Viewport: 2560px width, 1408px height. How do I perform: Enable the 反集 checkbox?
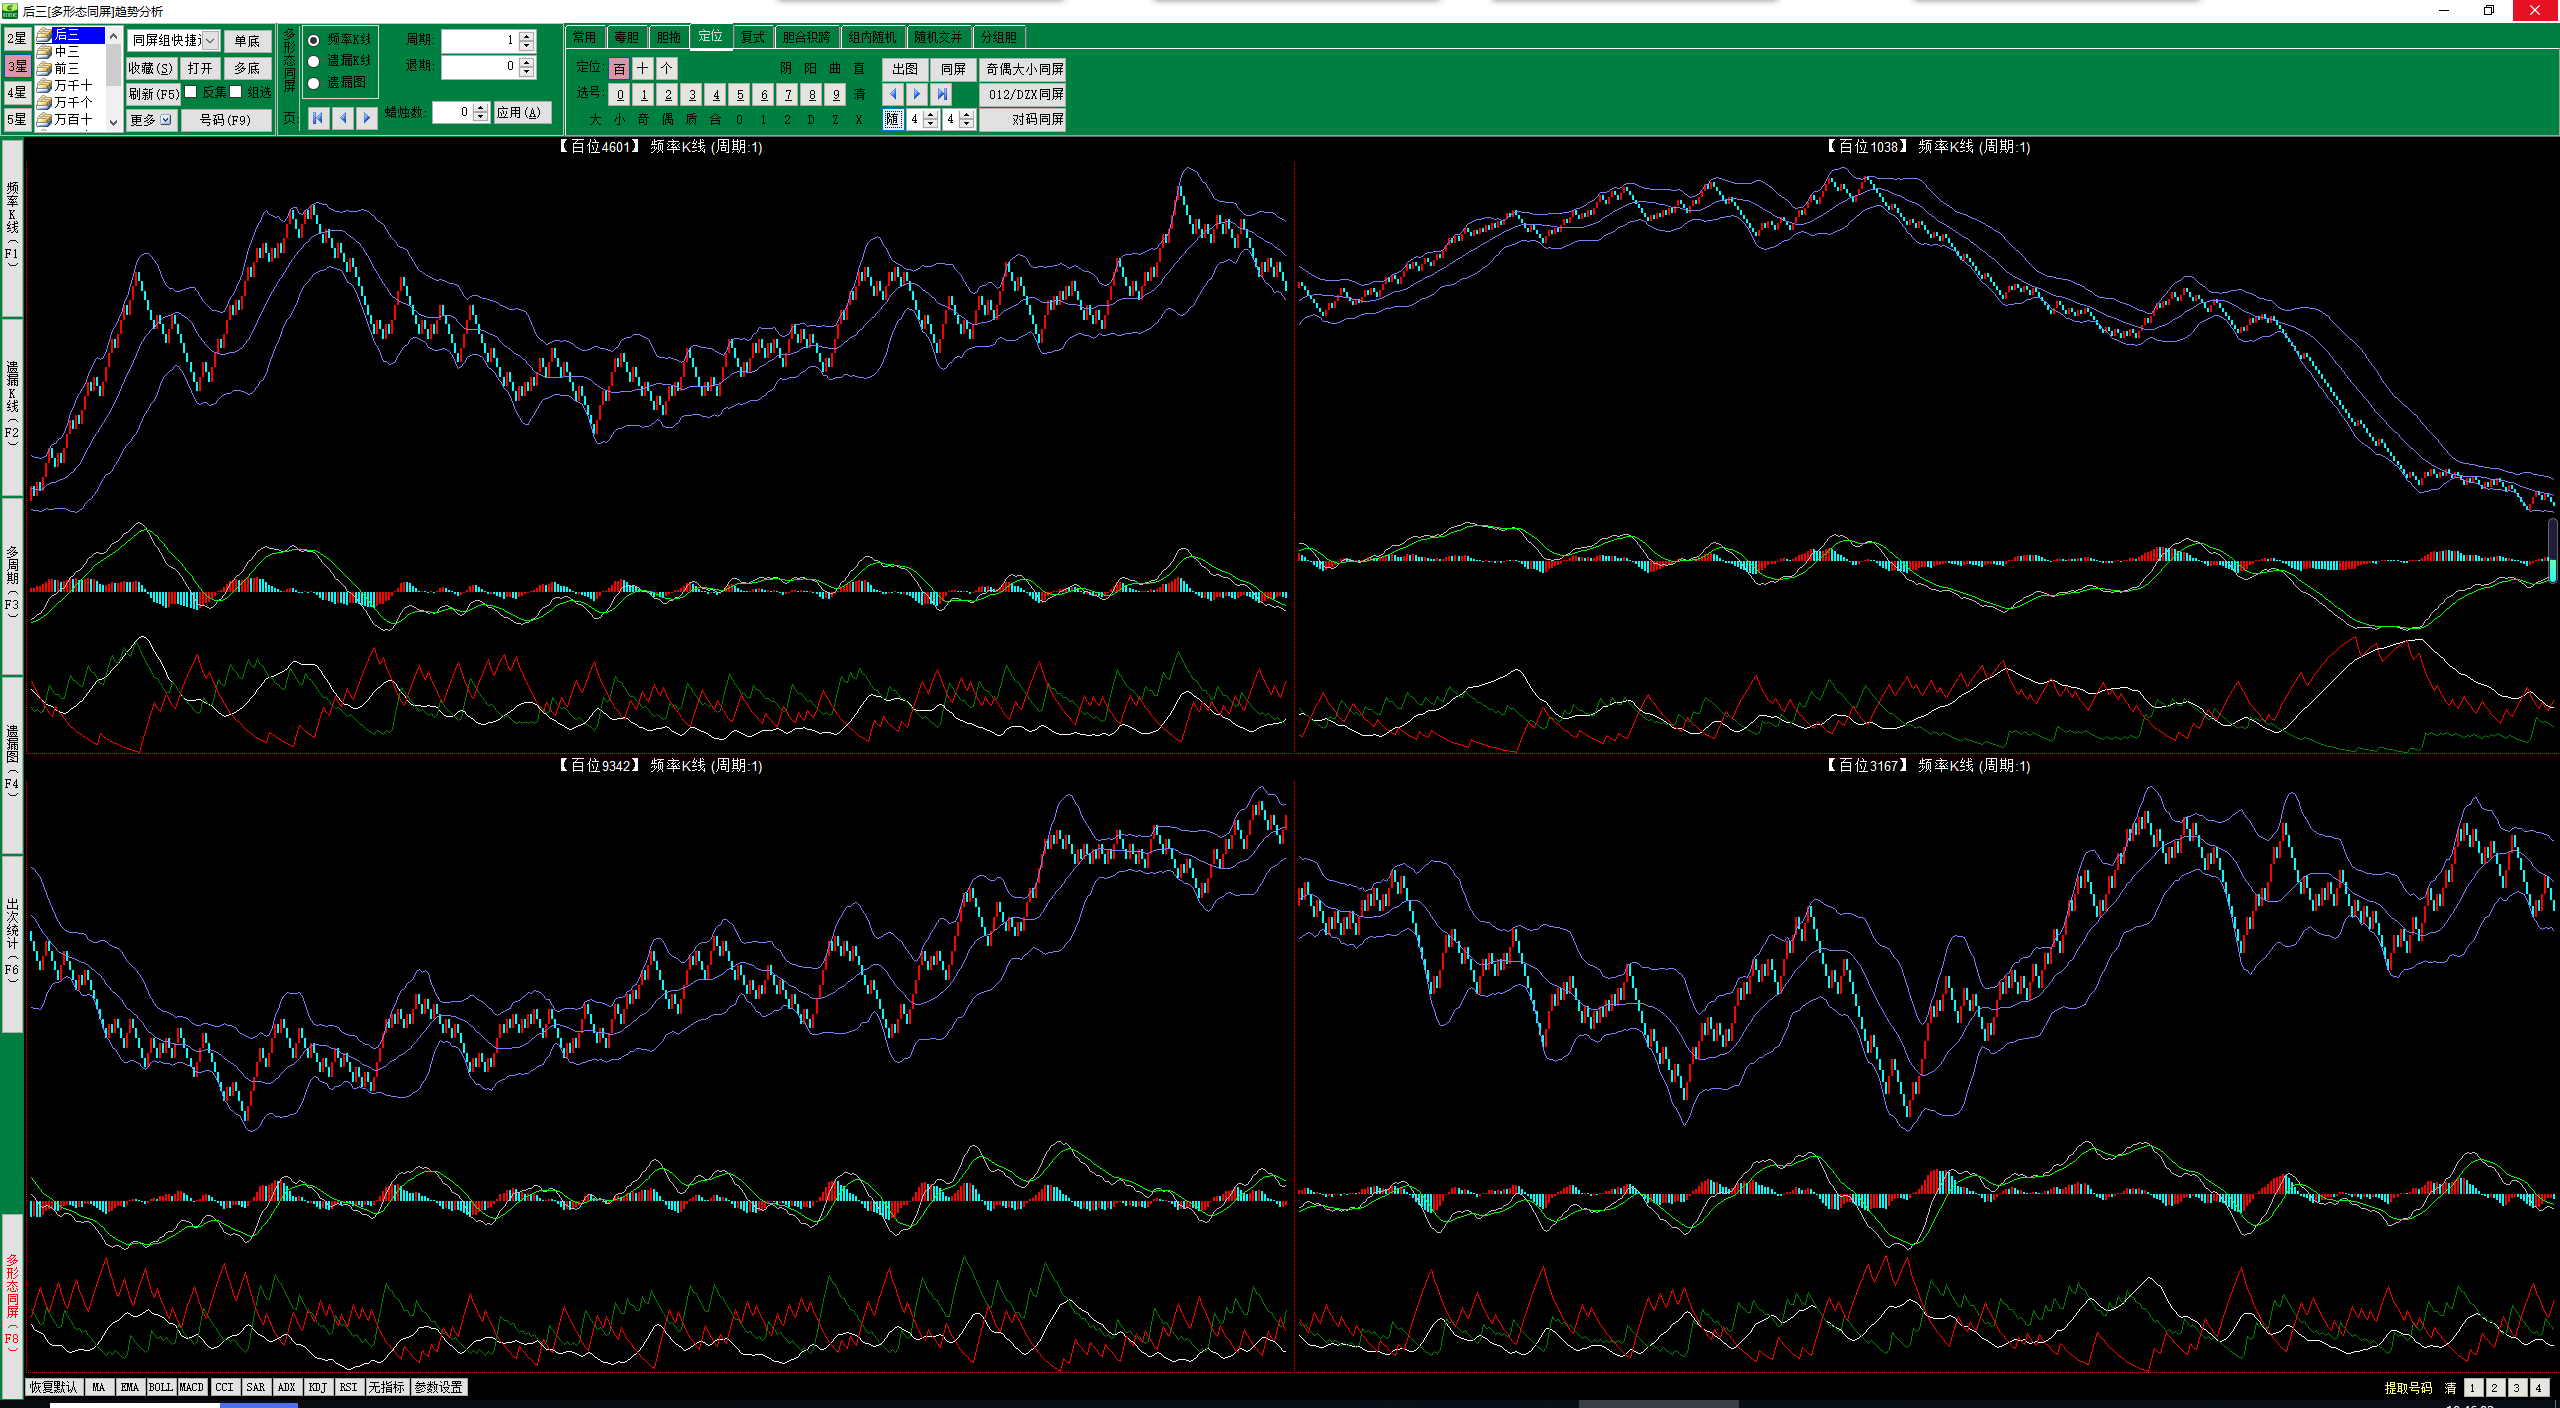click(191, 92)
